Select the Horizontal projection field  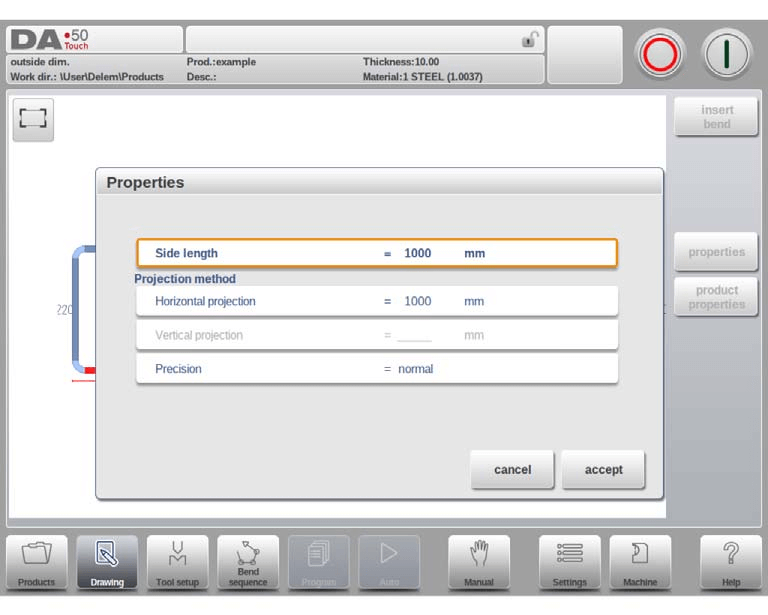coord(376,301)
